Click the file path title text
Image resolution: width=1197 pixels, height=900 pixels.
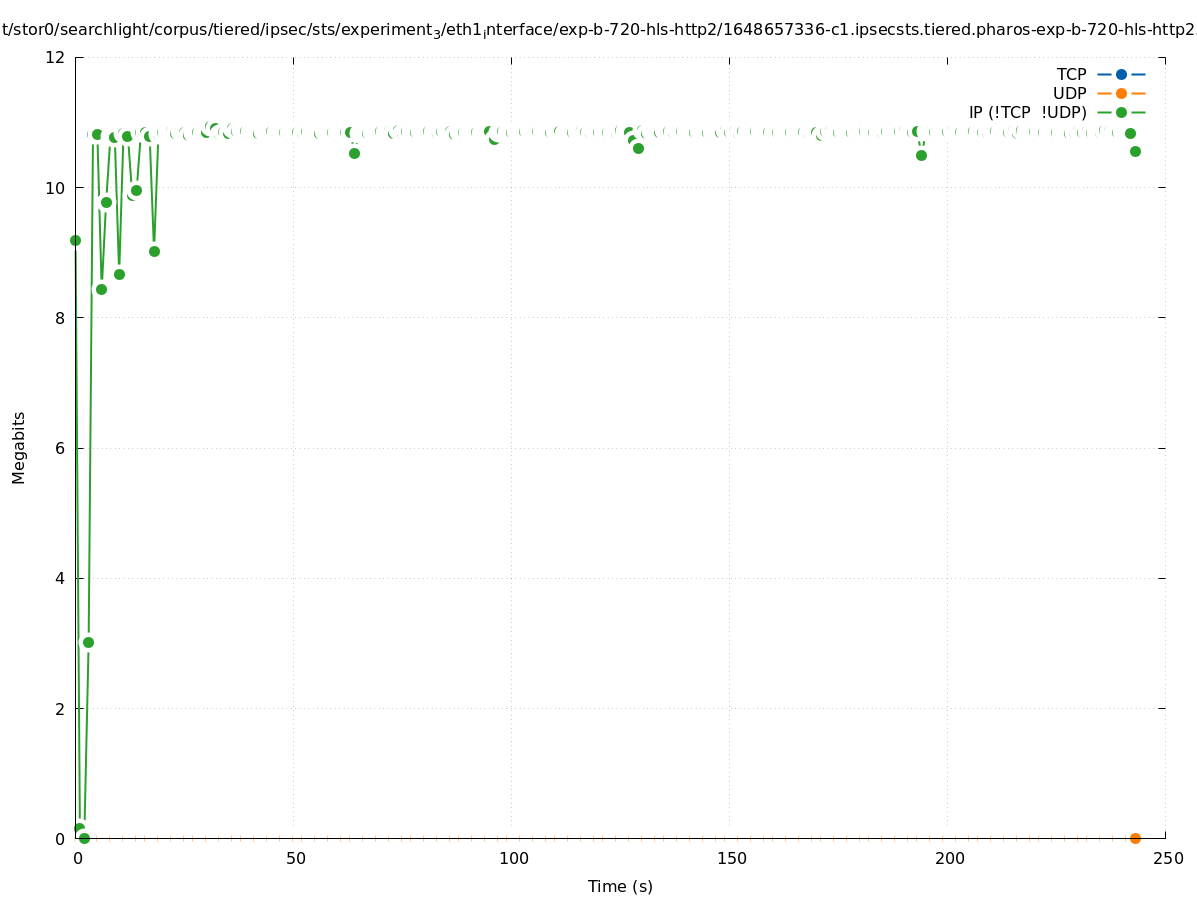598,30
